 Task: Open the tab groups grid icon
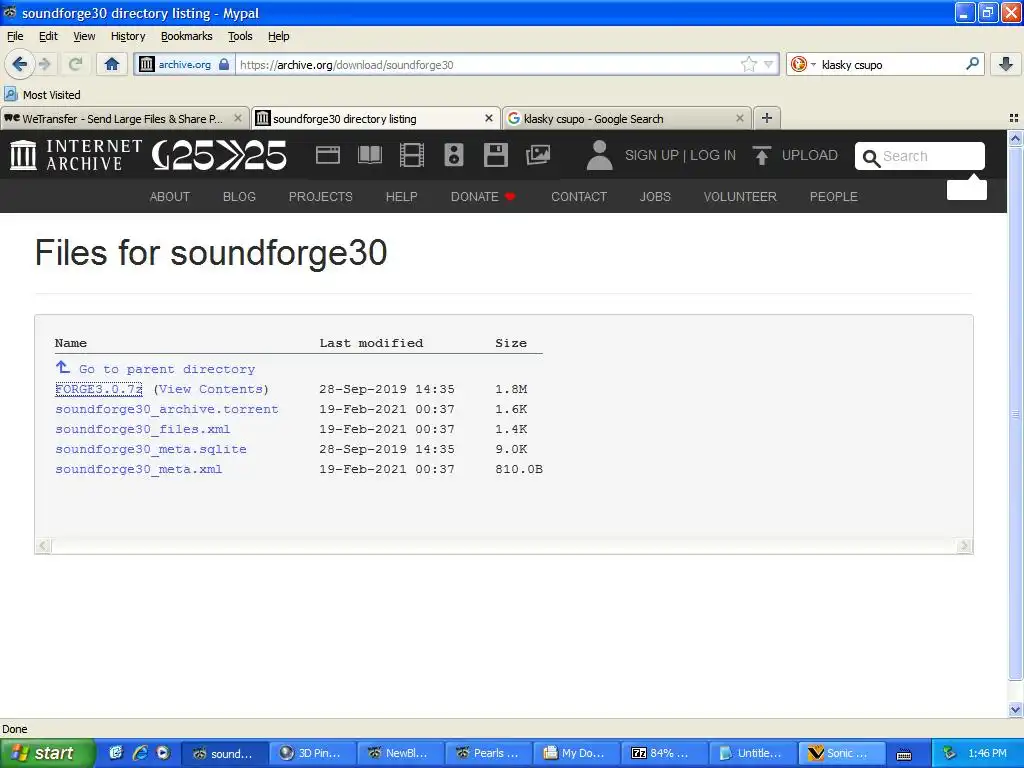(x=1014, y=118)
